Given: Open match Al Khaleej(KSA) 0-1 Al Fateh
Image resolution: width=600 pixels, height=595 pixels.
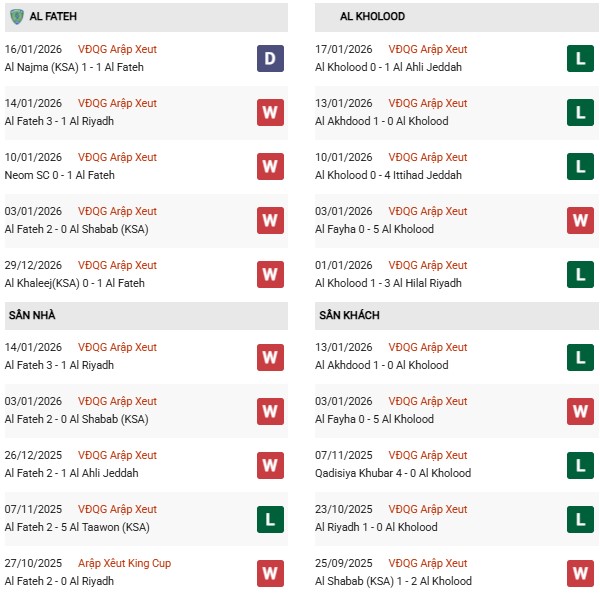Looking at the screenshot, I should tap(74, 283).
